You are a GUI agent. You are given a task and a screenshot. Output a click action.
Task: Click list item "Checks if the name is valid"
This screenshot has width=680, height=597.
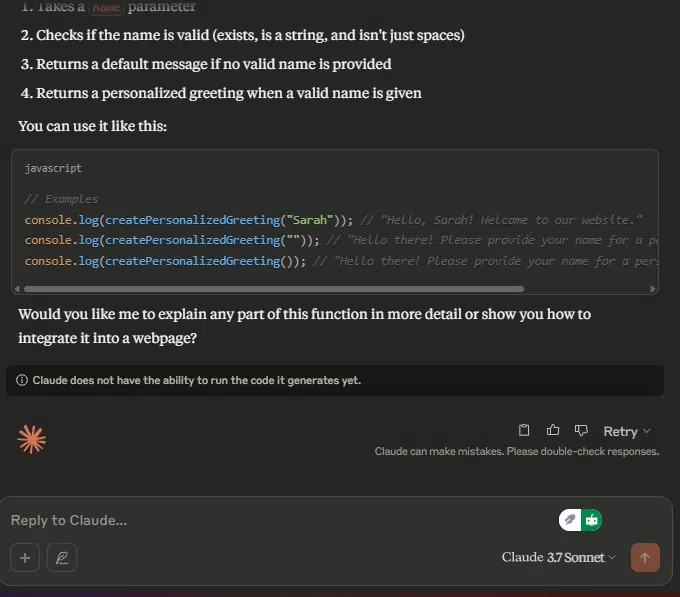[242, 35]
